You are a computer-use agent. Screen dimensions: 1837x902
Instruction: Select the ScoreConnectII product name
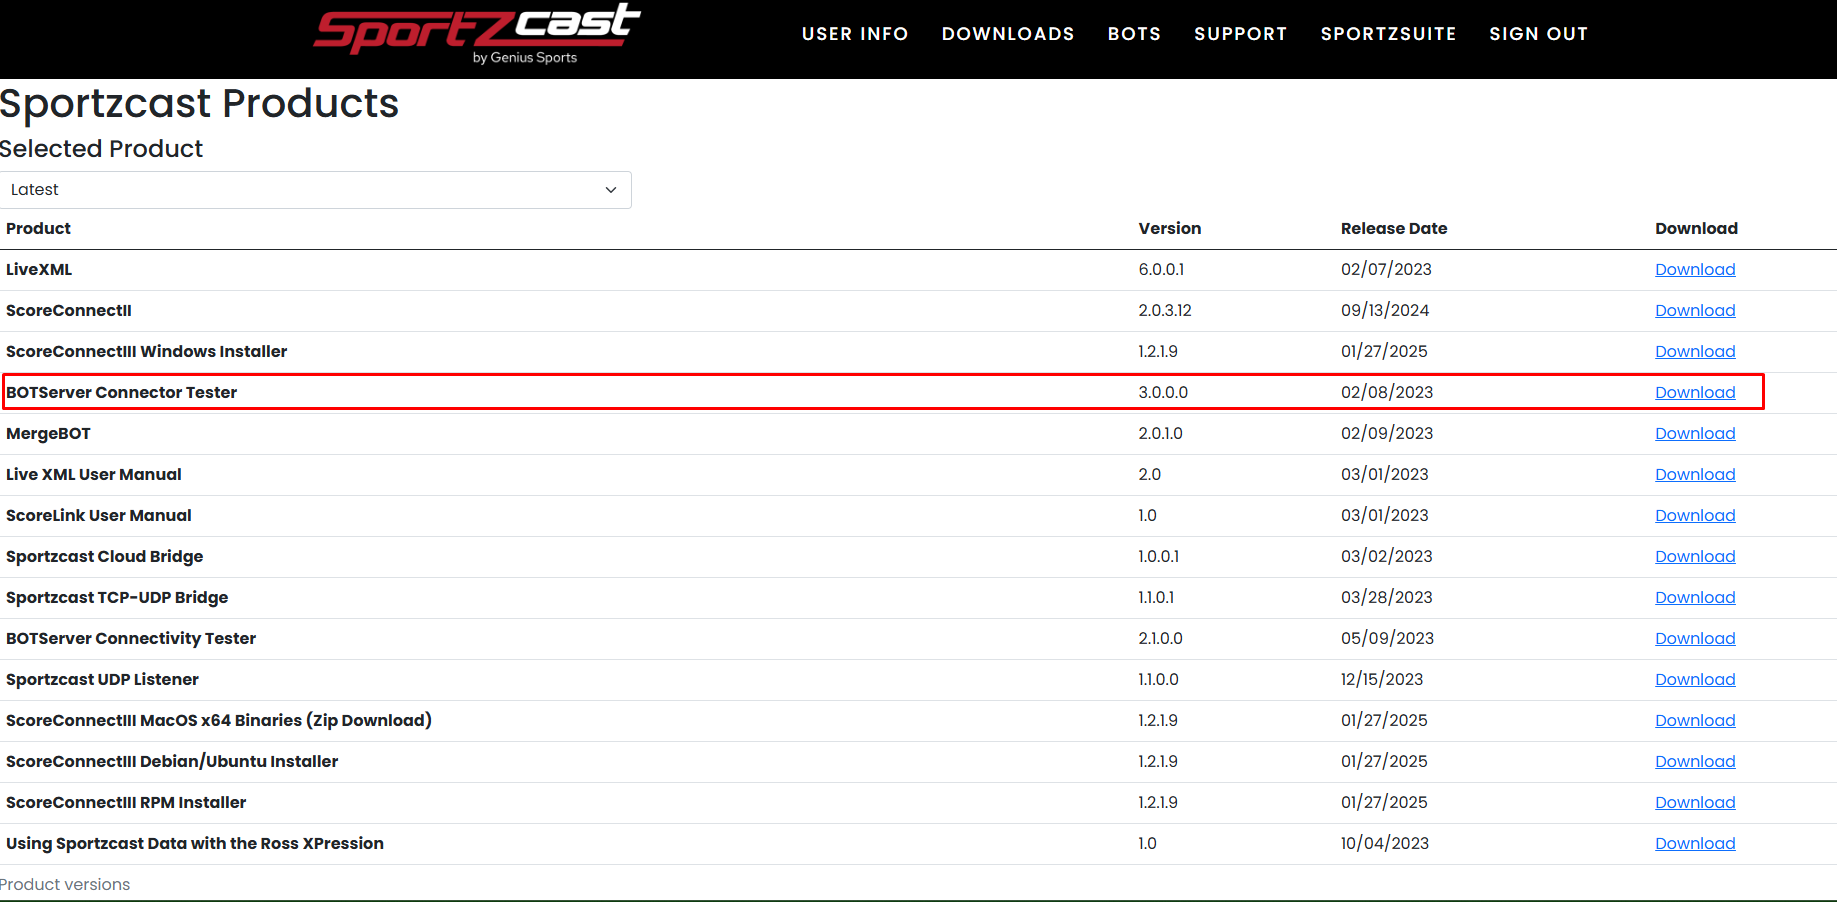[69, 310]
